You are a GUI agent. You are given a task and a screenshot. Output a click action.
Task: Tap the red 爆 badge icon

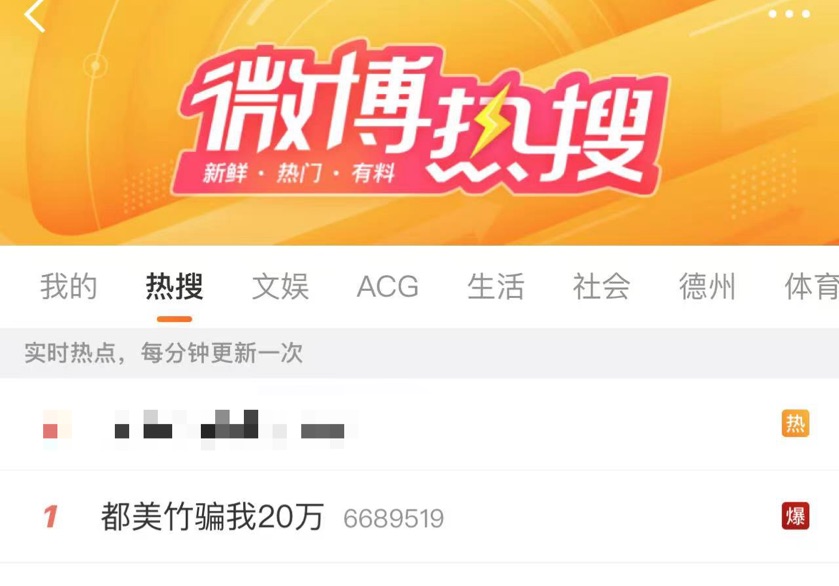coord(795,516)
